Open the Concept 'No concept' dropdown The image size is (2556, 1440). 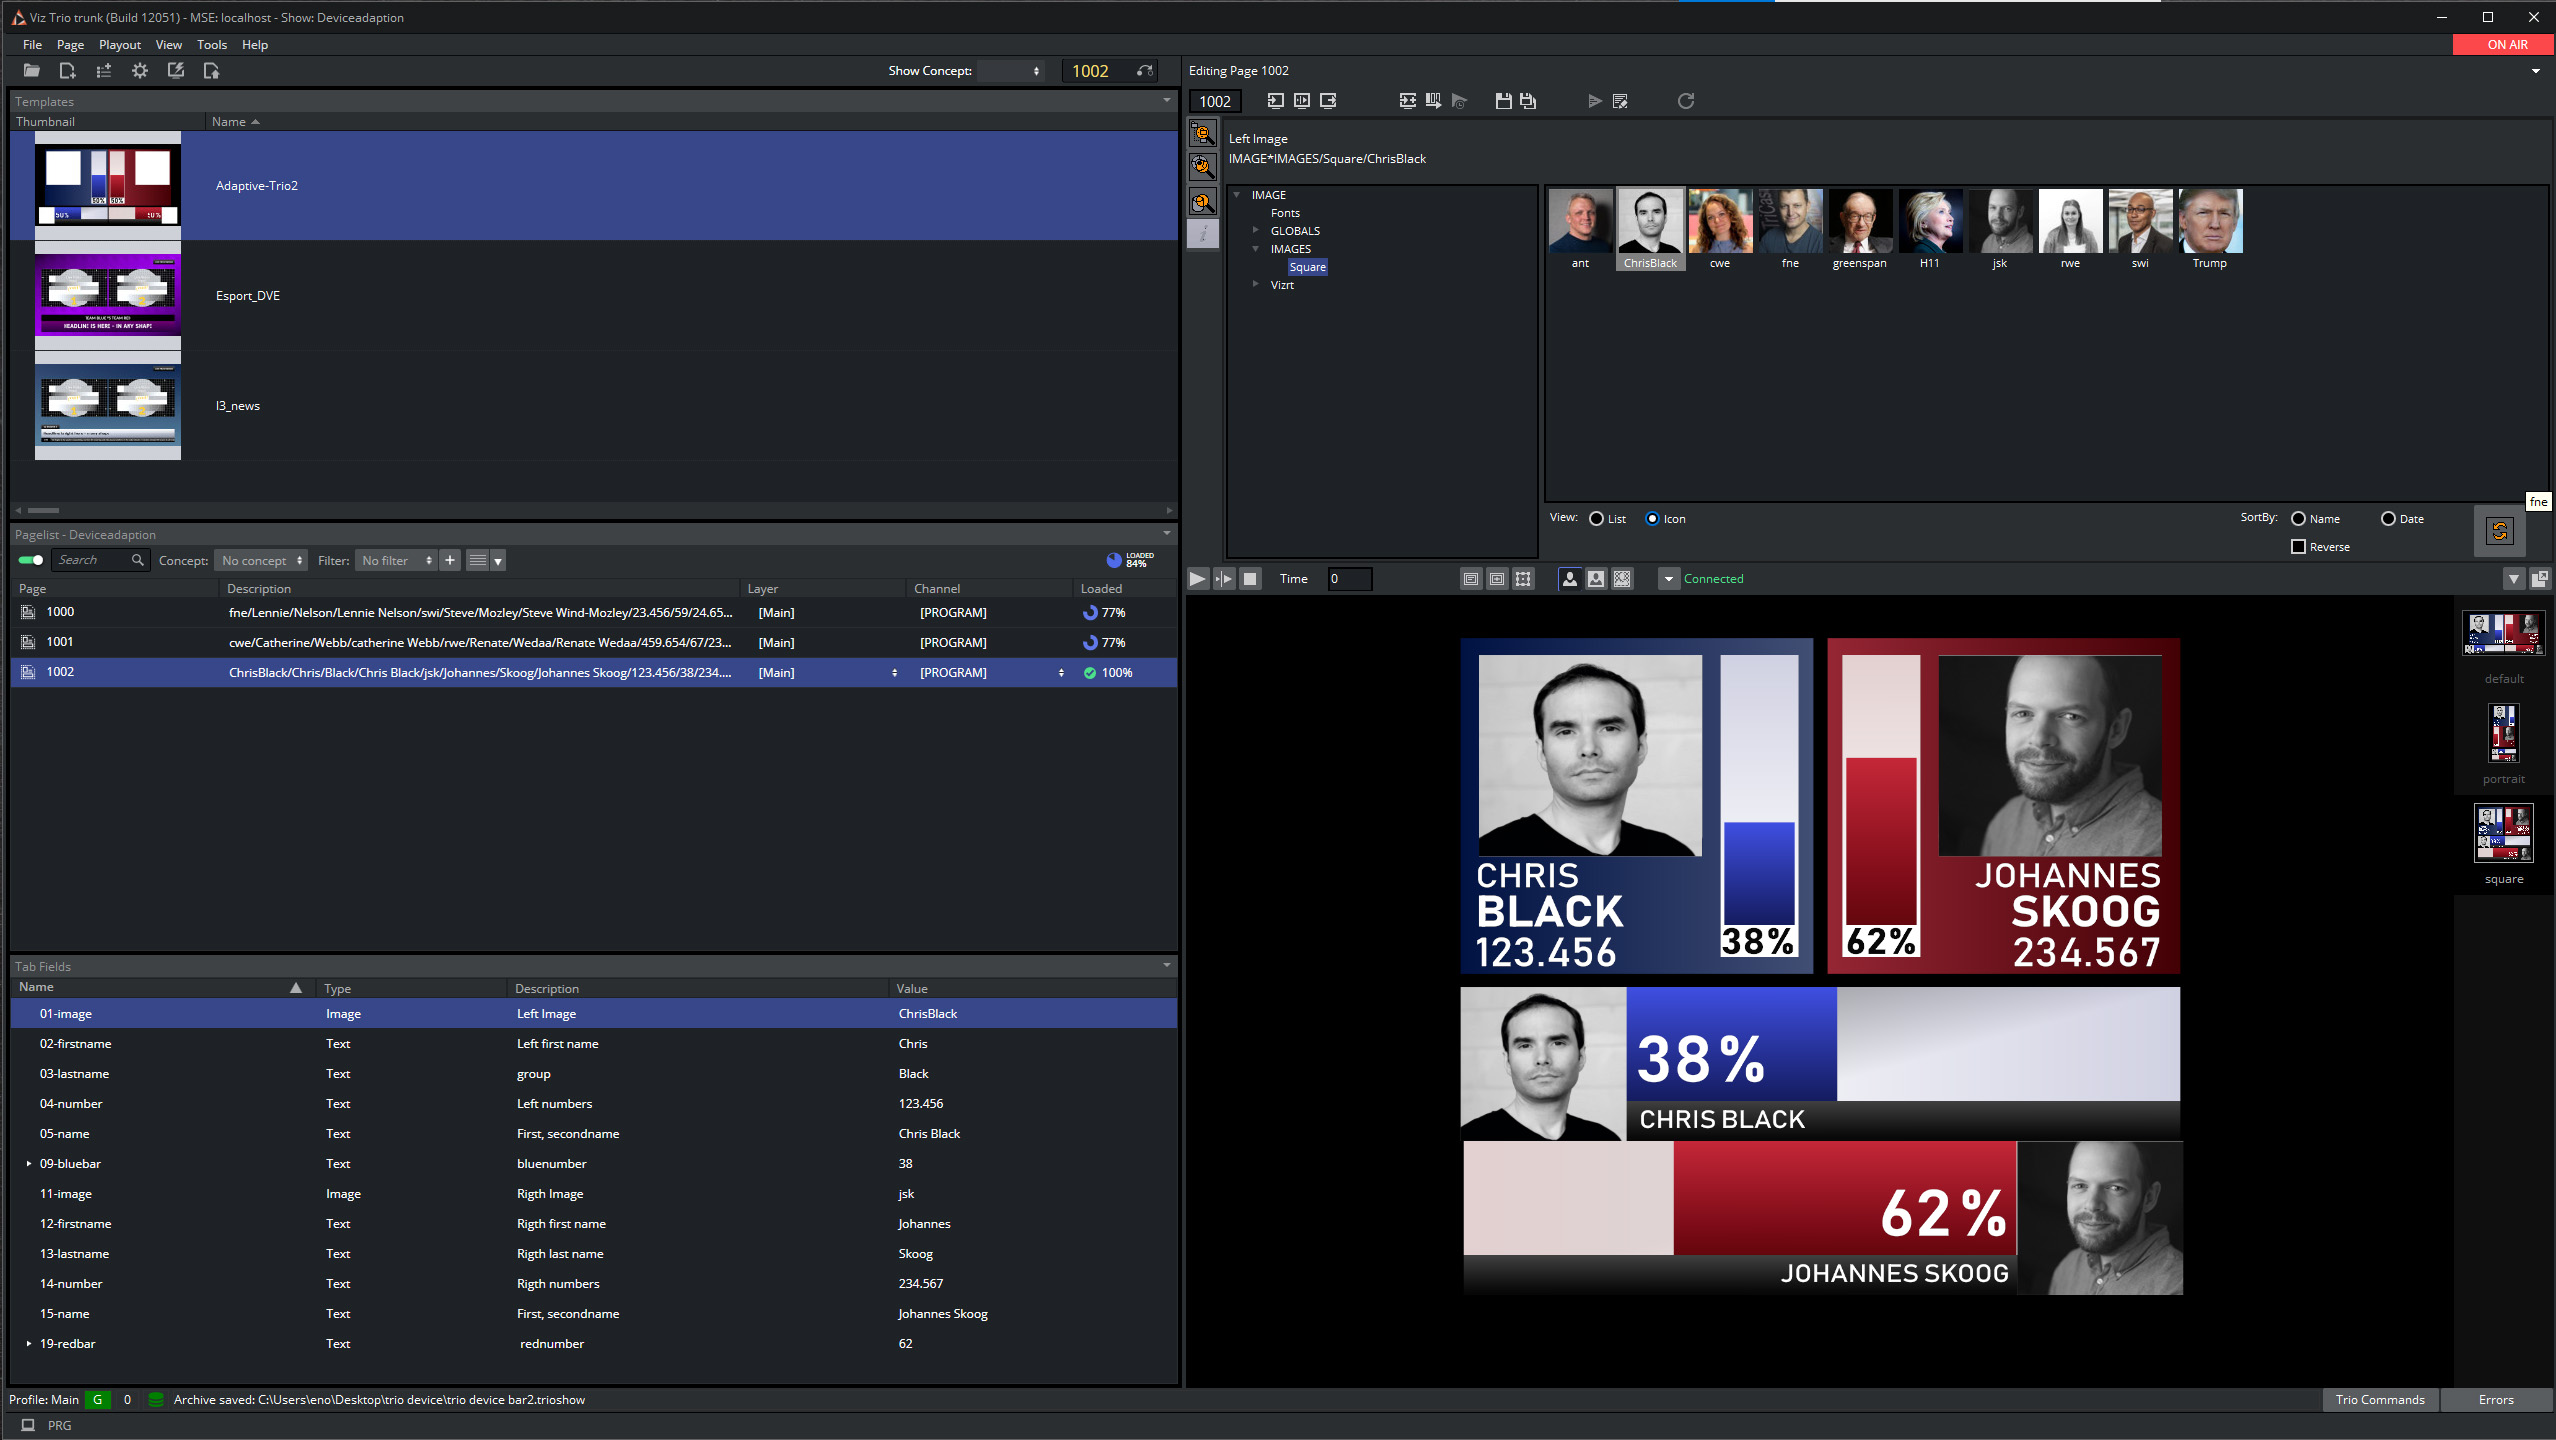tap(261, 561)
